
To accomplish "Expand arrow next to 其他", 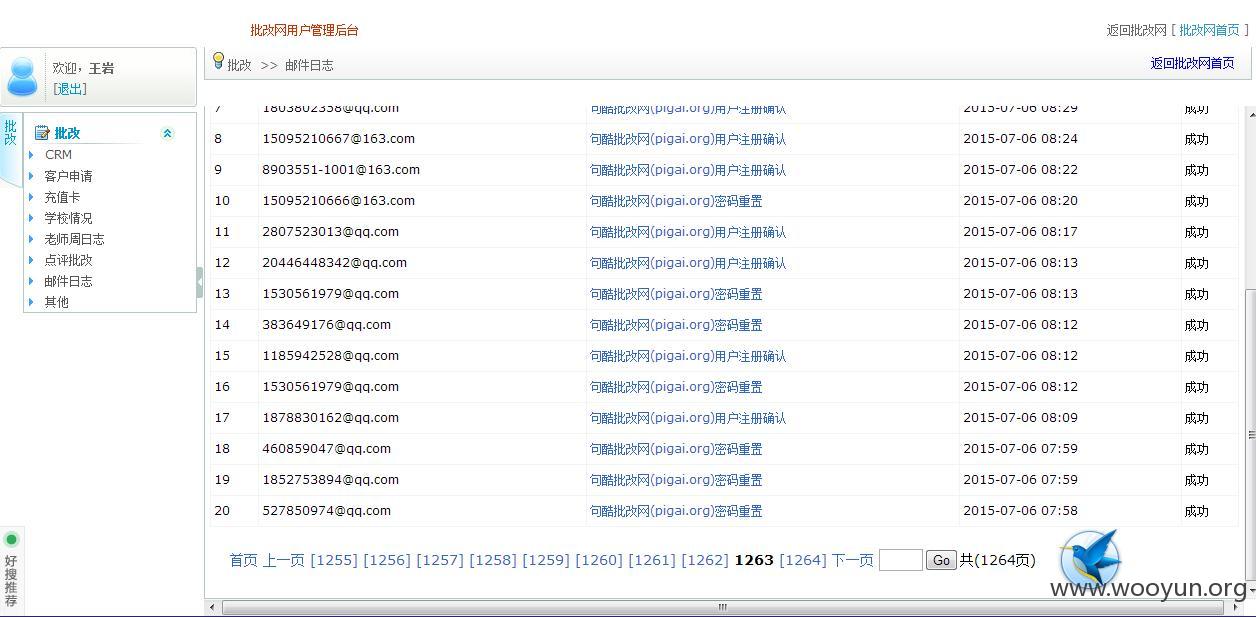I will point(32,302).
